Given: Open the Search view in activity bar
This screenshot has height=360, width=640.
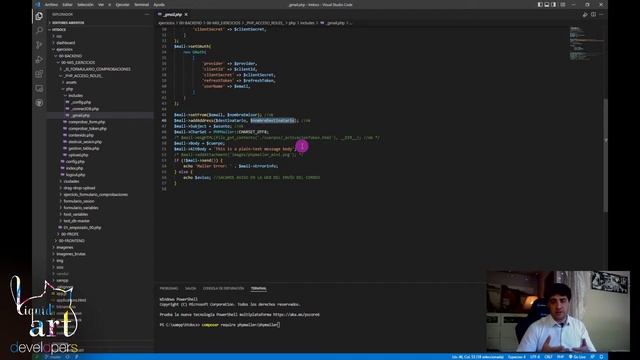Looking at the screenshot, I should (39, 31).
